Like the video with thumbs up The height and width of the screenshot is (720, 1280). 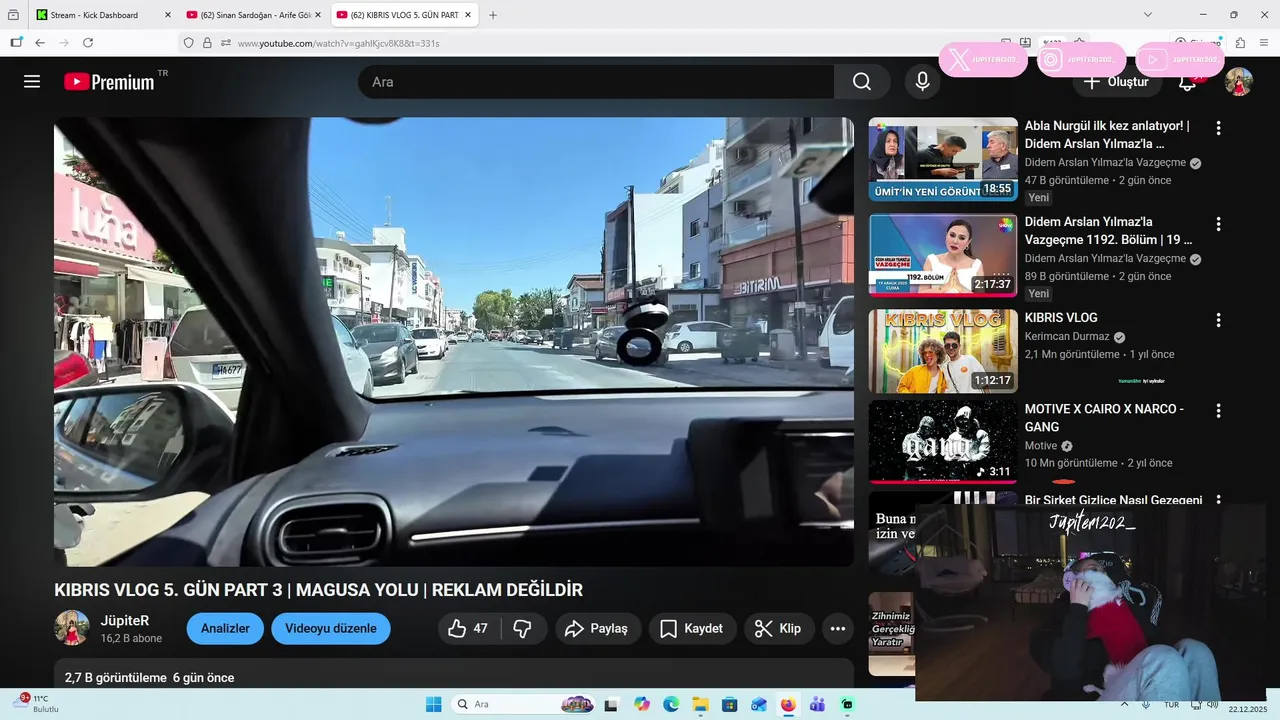point(469,629)
